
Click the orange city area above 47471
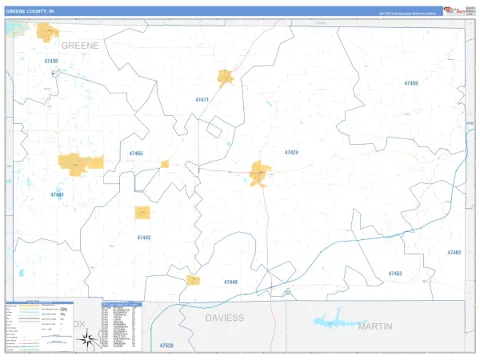(225, 78)
